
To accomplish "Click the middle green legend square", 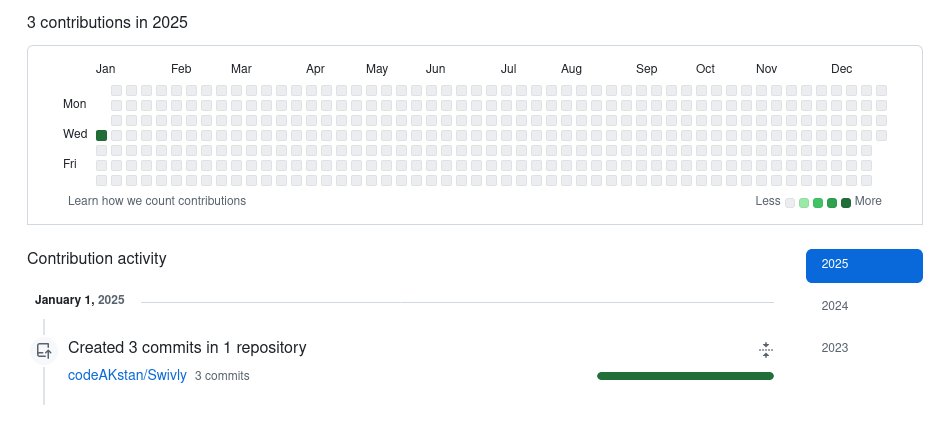I will coord(818,203).
